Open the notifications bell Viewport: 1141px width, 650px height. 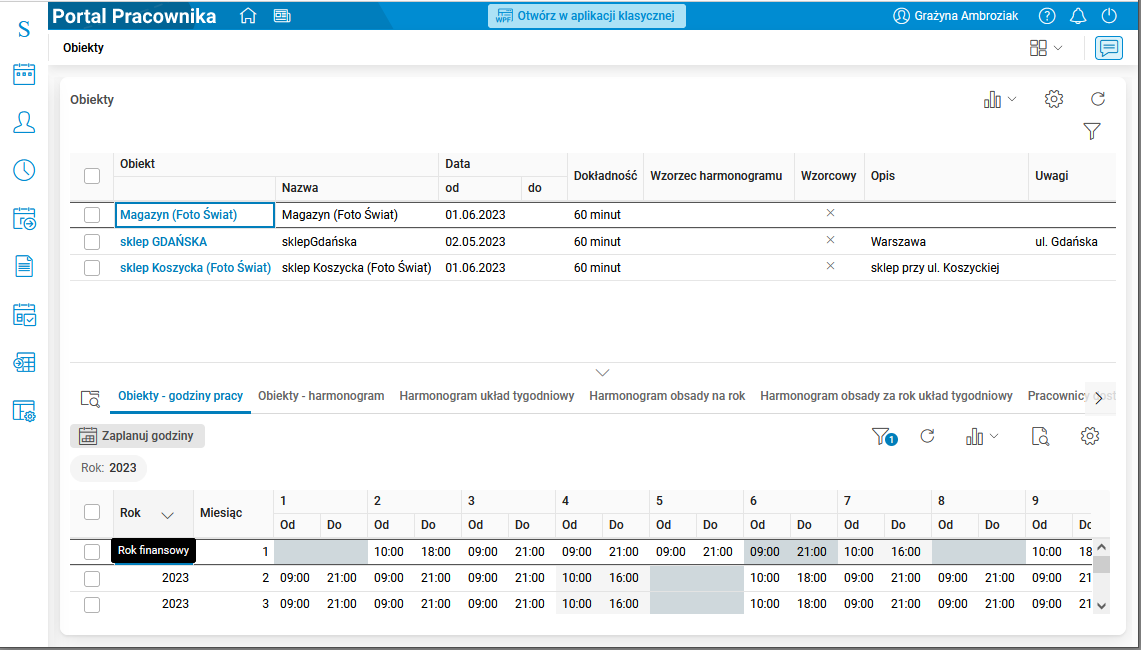pyautogui.click(x=1078, y=16)
